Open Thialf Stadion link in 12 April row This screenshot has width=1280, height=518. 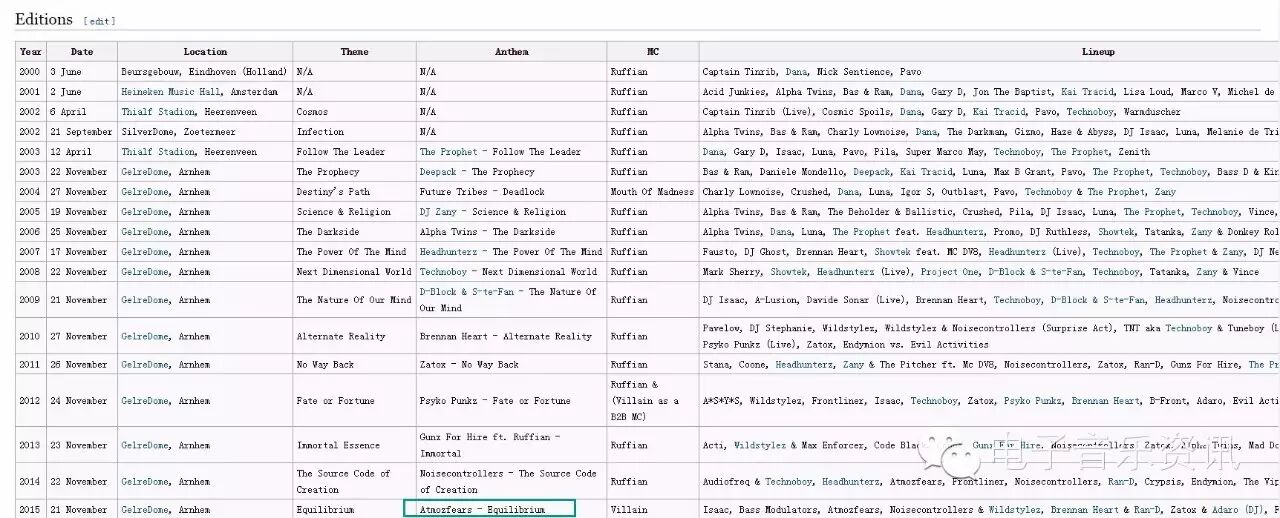click(158, 152)
